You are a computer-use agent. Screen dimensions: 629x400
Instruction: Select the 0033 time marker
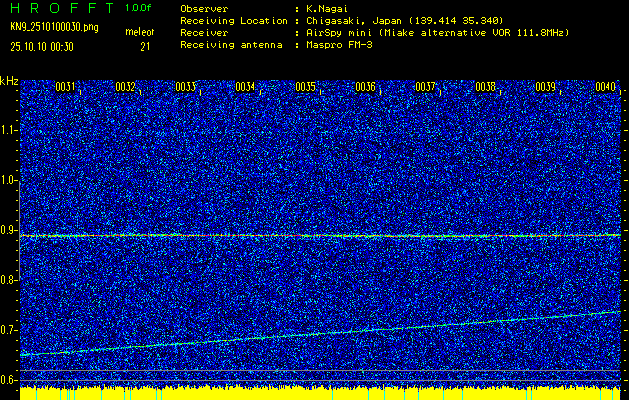(x=185, y=87)
